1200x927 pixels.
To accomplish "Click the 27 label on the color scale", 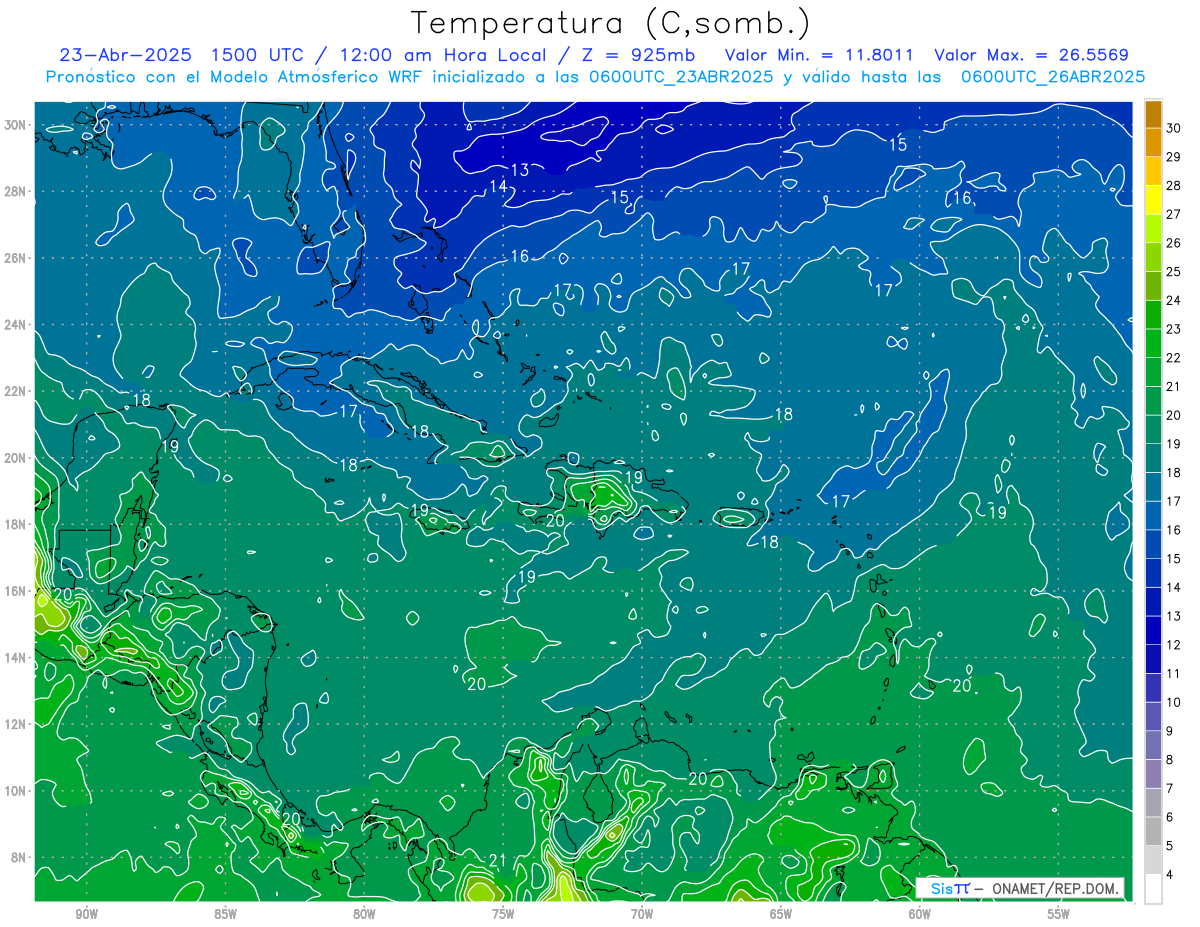I will pyautogui.click(x=1174, y=214).
